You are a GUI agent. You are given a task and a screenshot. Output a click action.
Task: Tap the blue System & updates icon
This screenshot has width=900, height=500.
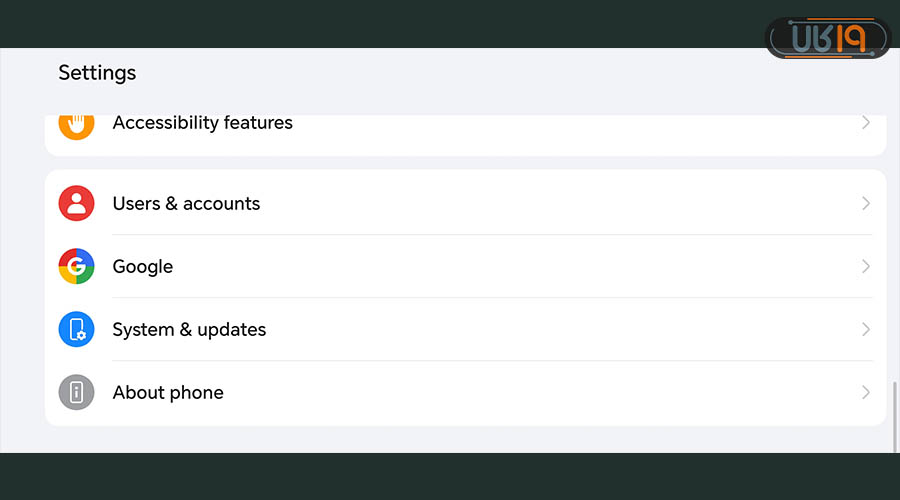tap(76, 330)
